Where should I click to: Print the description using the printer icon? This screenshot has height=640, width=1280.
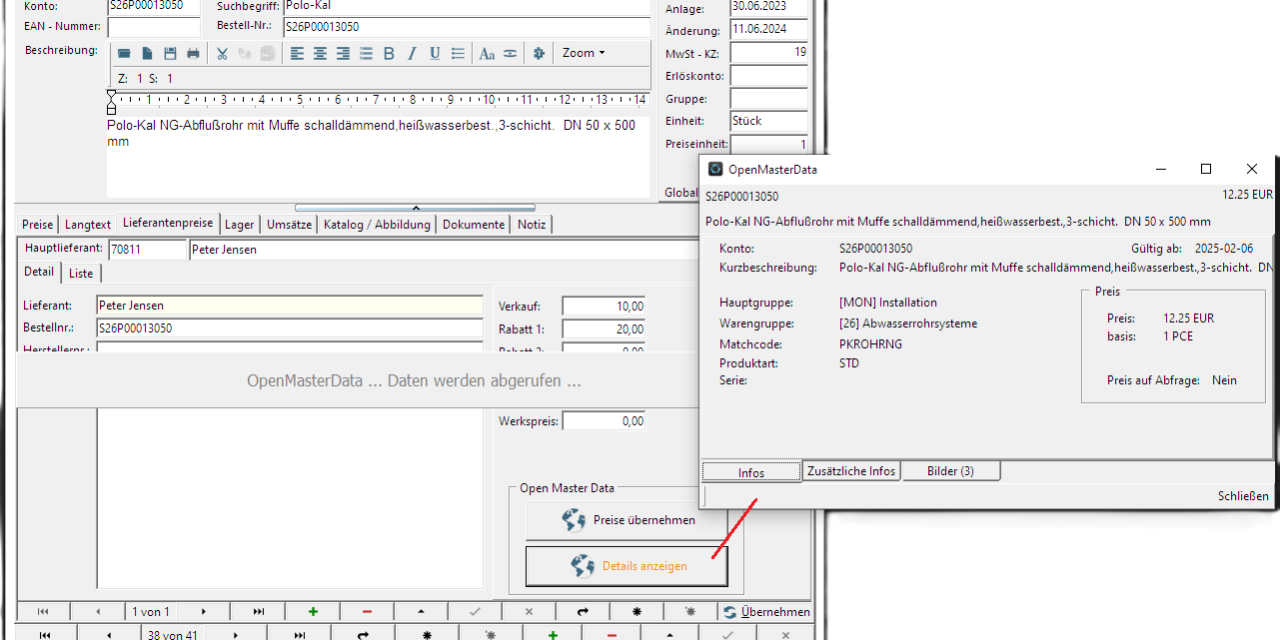193,54
